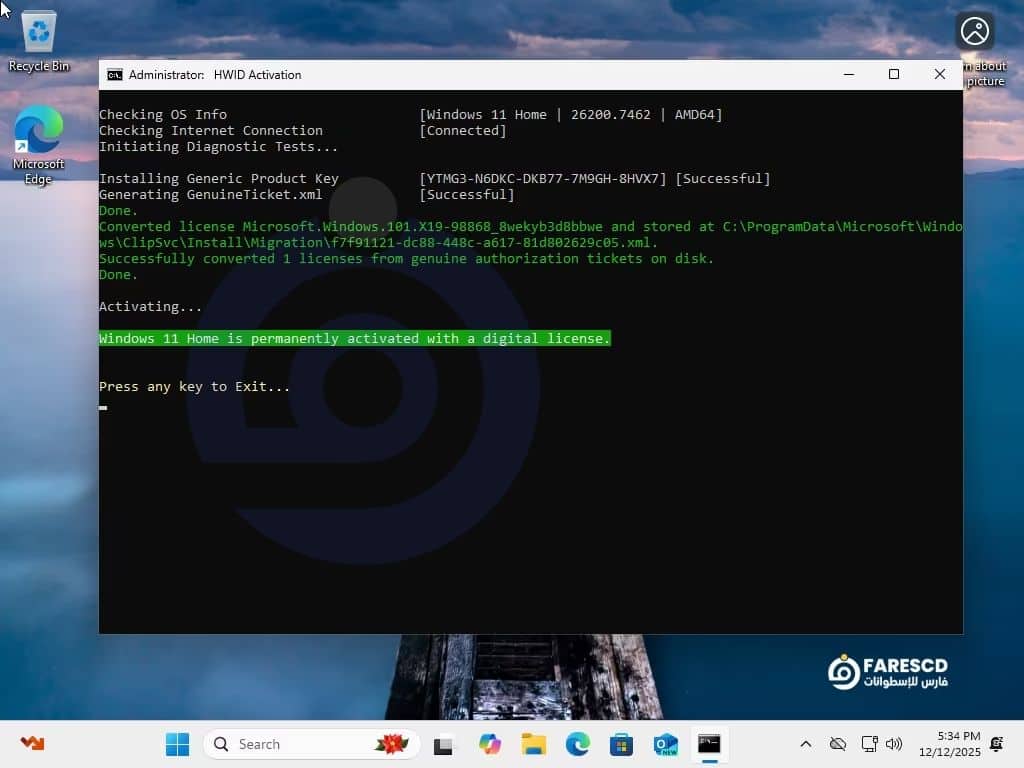Open the HWID Activation window system menu icon
The width and height of the screenshot is (1024, 768).
115,75
